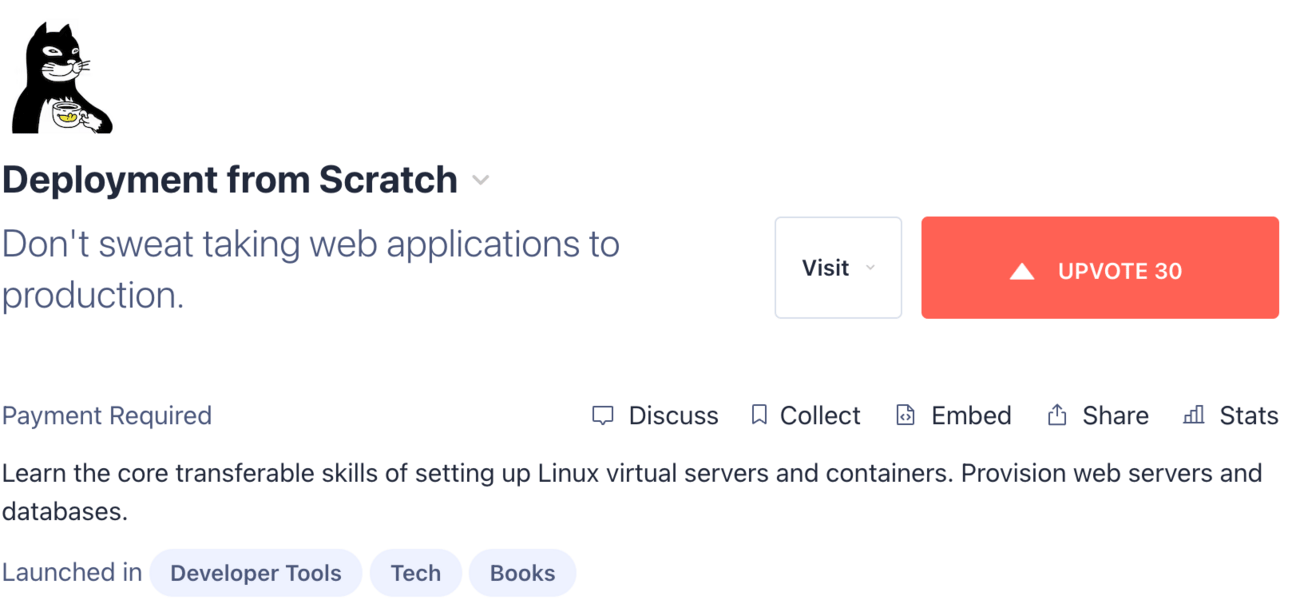Click the Collect bookmark icon
The width and height of the screenshot is (1292, 612).
pos(759,415)
